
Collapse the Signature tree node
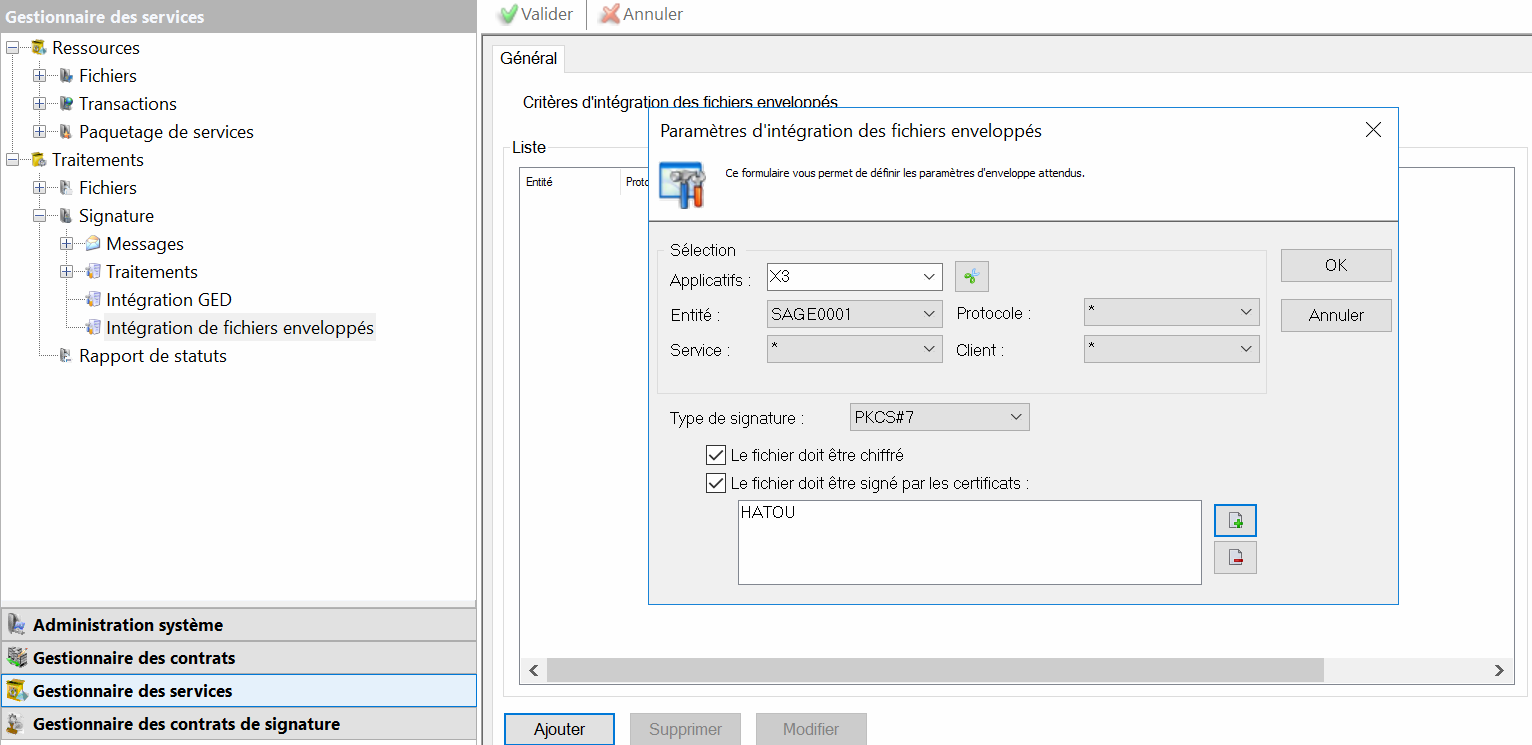coord(40,216)
